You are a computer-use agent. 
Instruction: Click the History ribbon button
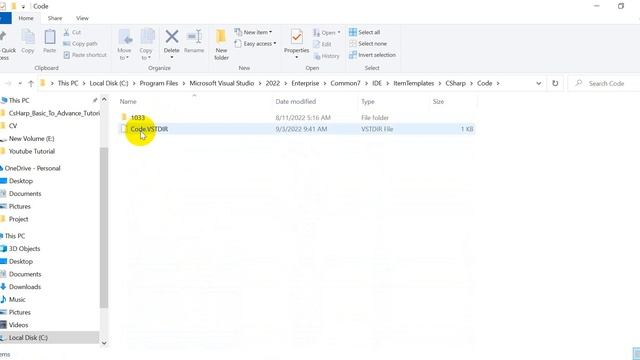pyautogui.click(x=326, y=56)
